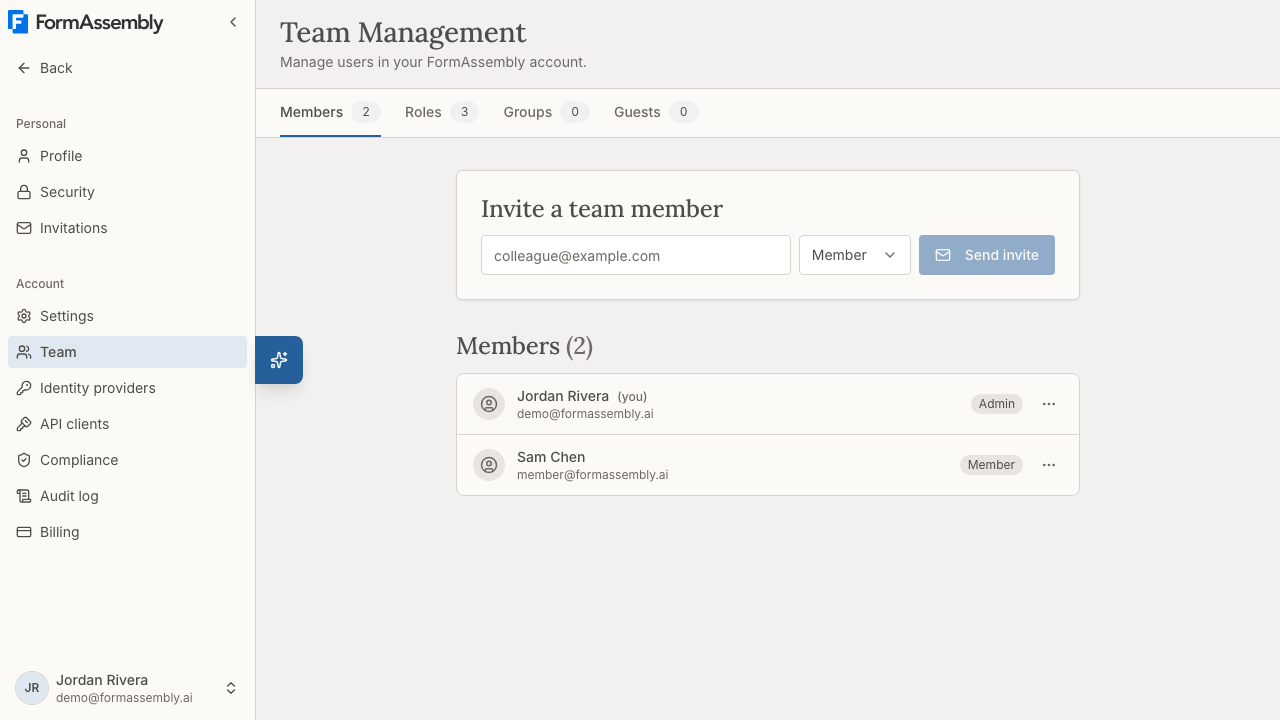The image size is (1280, 720).
Task: Focus the colleague email input field
Action: click(x=636, y=255)
